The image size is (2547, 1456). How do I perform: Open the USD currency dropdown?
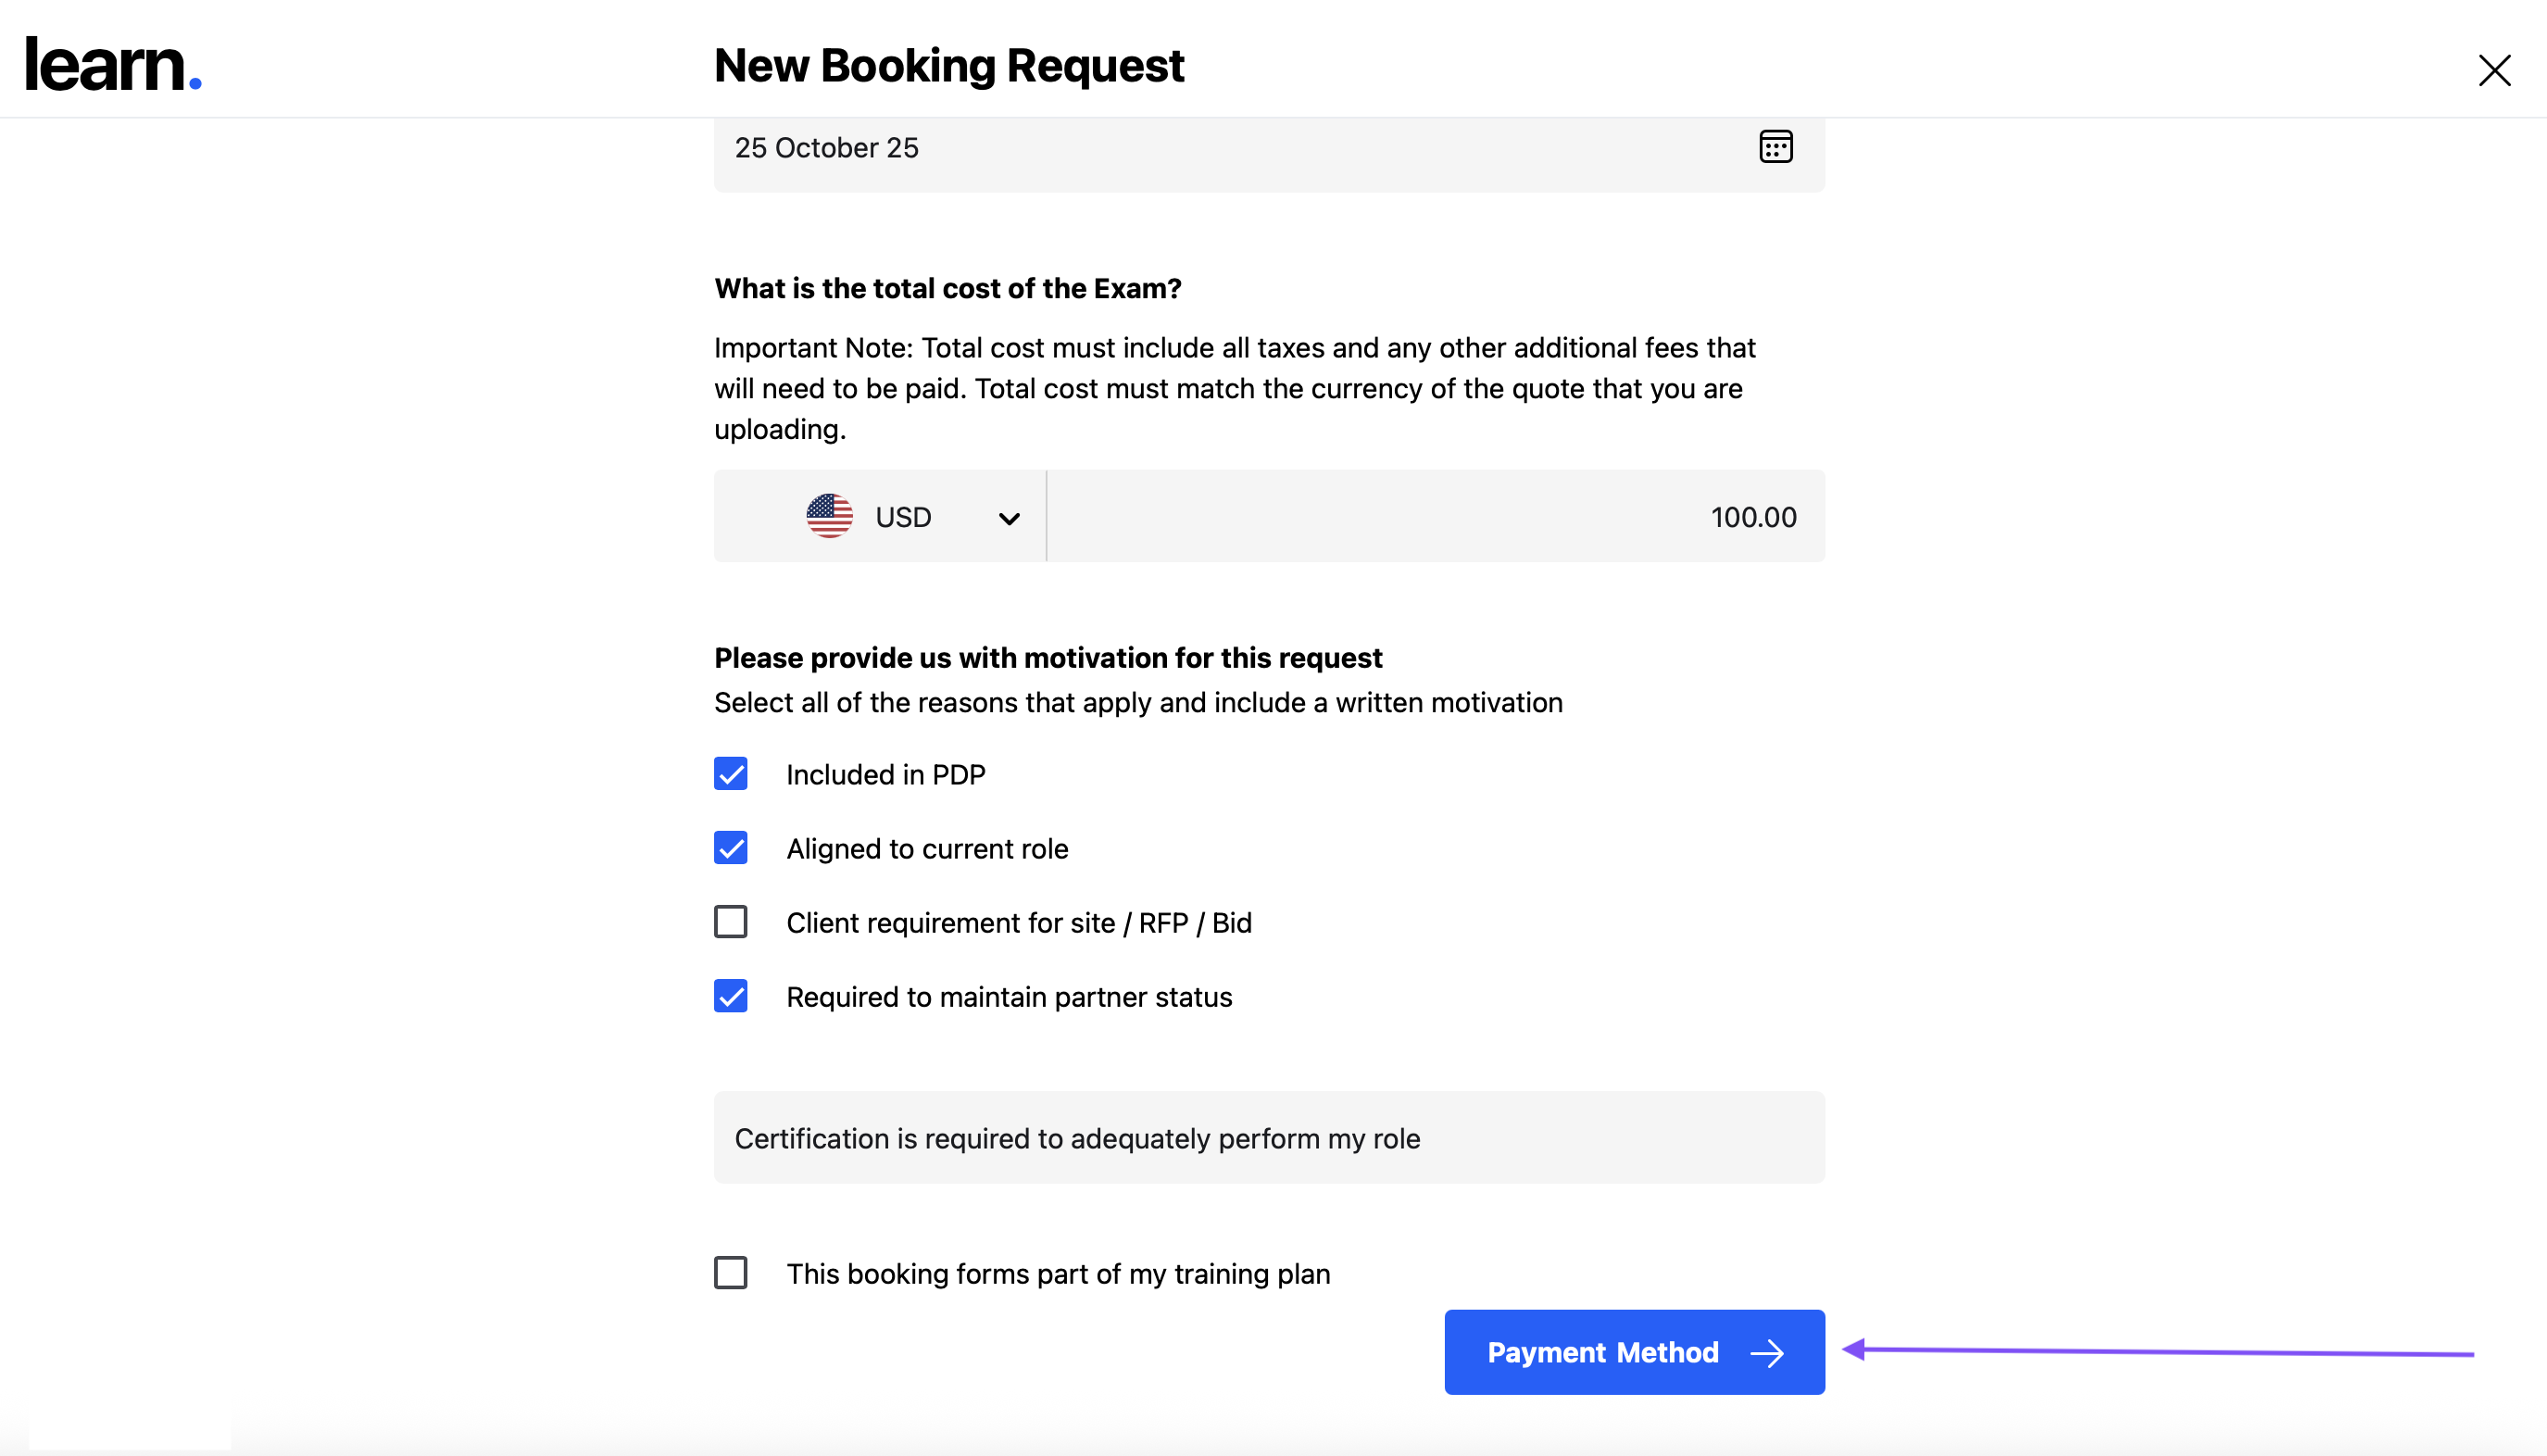tap(903, 517)
